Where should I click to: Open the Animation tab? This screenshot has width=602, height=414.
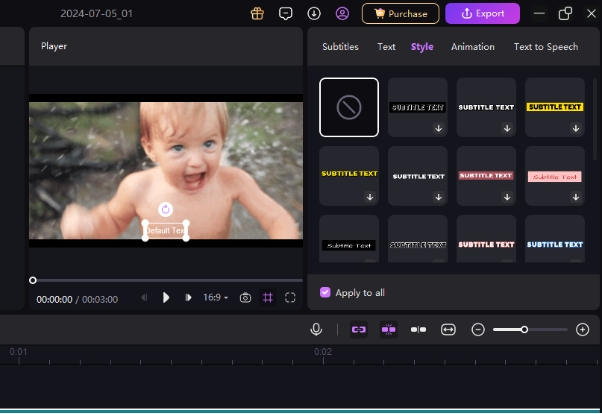(473, 47)
